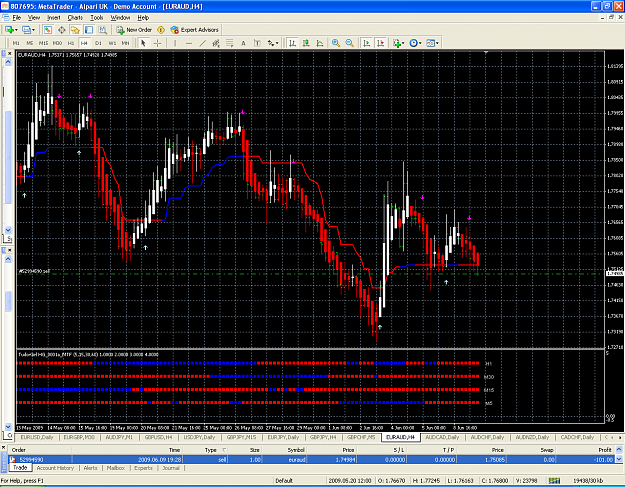The width and height of the screenshot is (625, 487).
Task: Click the yellow MetaEditor diamond icon
Action: tap(161, 30)
